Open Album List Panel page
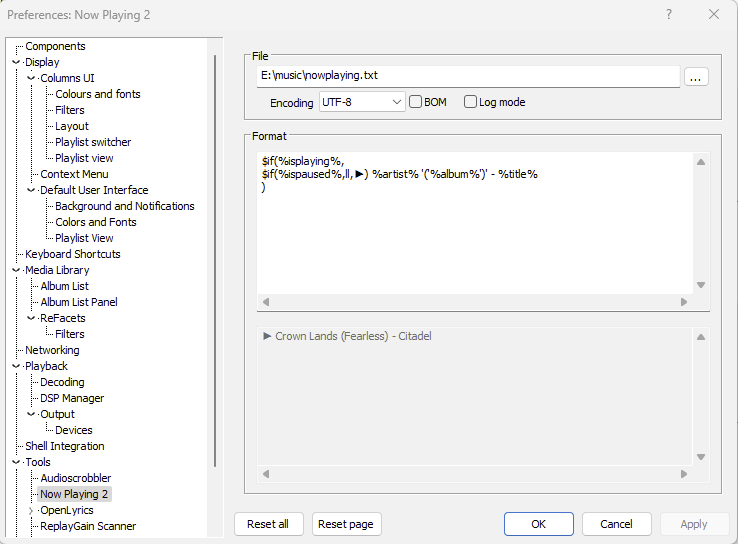Screen dimensions: 738x544 (79, 302)
